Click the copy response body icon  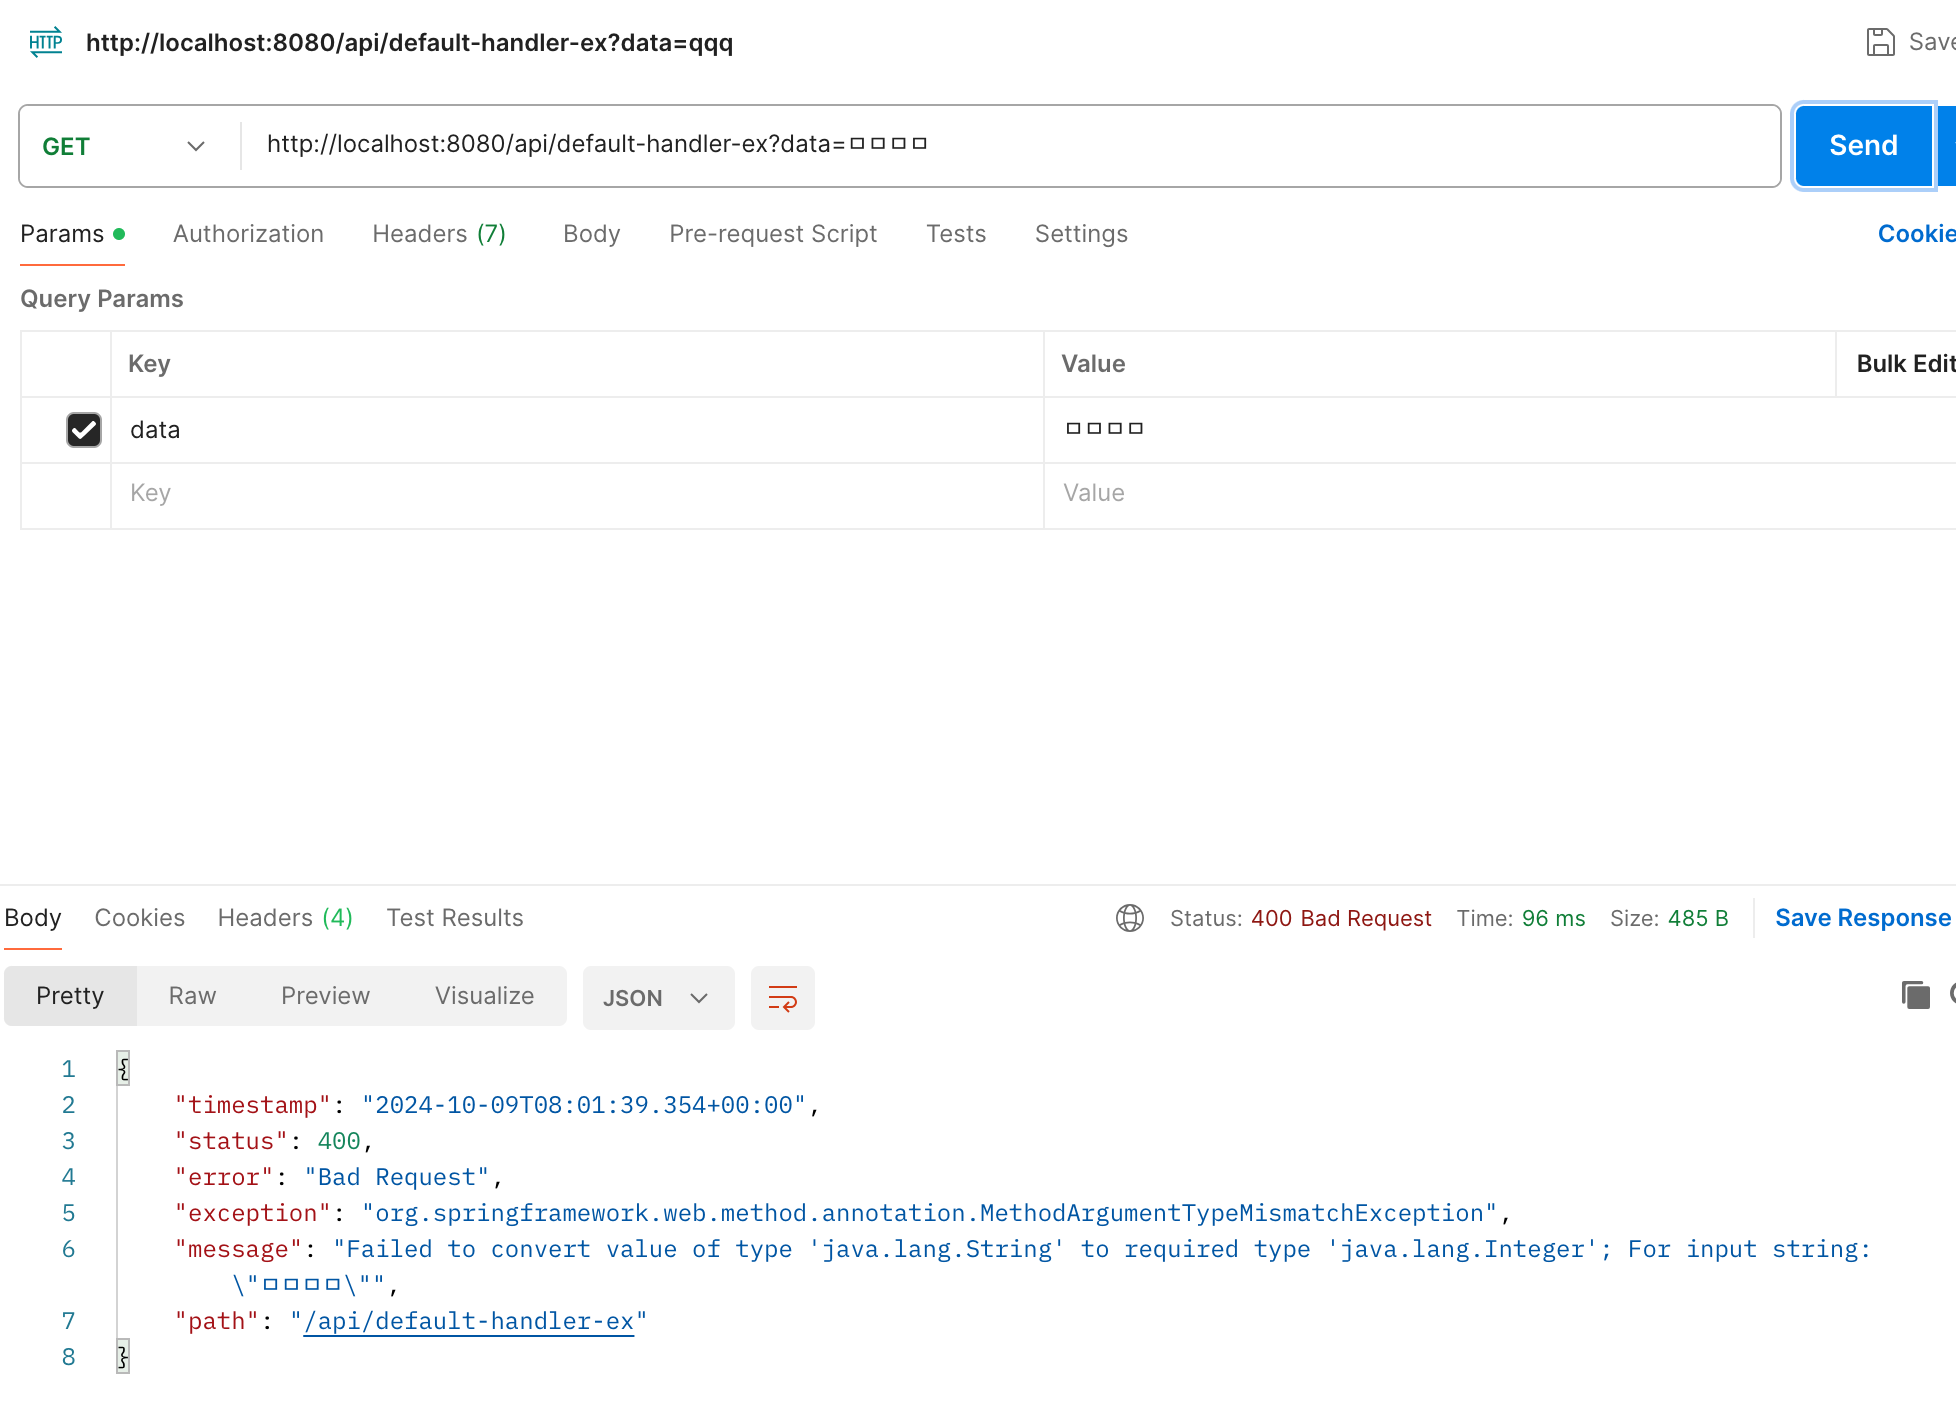[x=1915, y=995]
